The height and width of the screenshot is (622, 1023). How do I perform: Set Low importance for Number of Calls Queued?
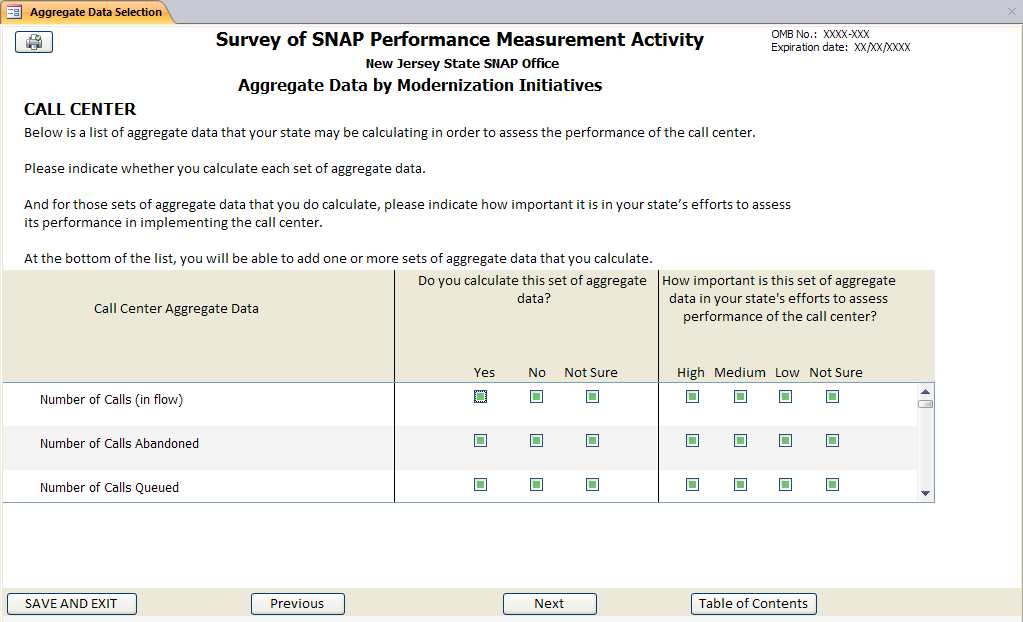[x=786, y=485]
